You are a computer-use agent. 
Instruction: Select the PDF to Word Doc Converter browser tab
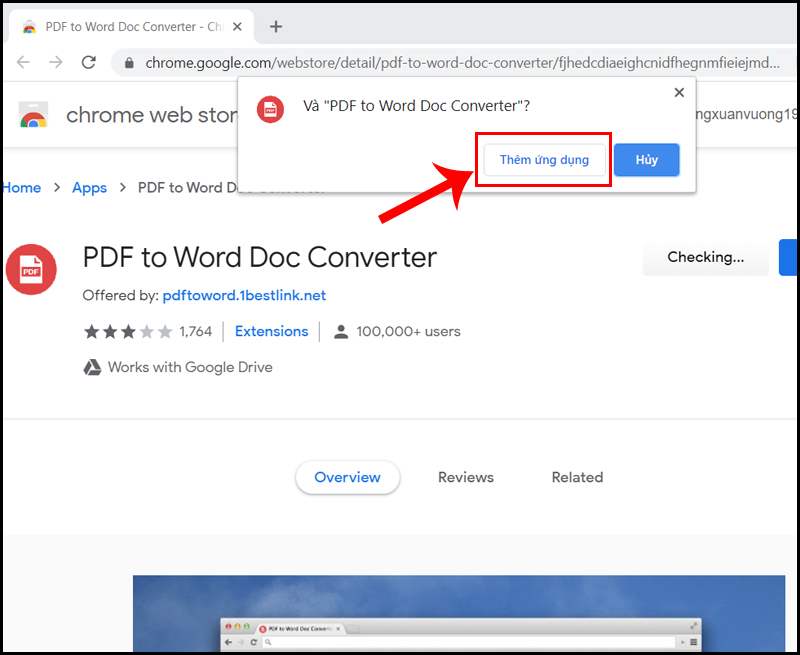(x=129, y=27)
